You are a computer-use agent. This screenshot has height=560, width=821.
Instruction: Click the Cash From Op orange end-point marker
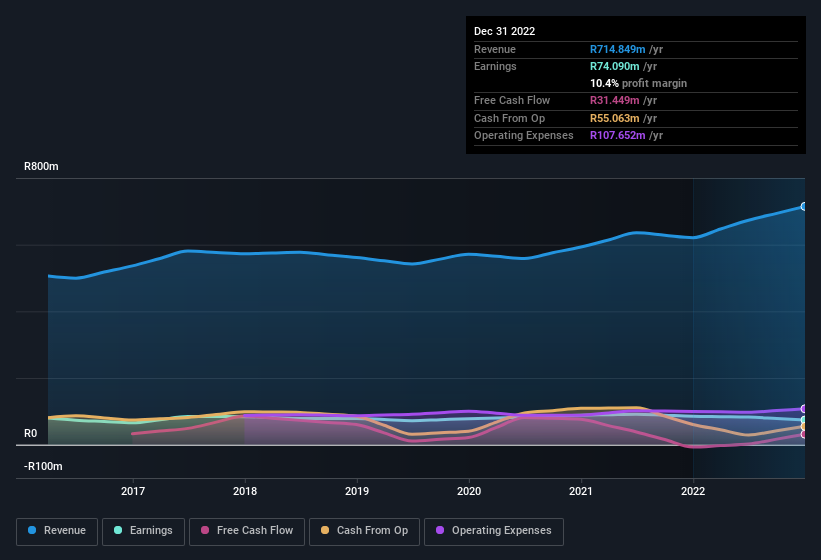point(804,427)
